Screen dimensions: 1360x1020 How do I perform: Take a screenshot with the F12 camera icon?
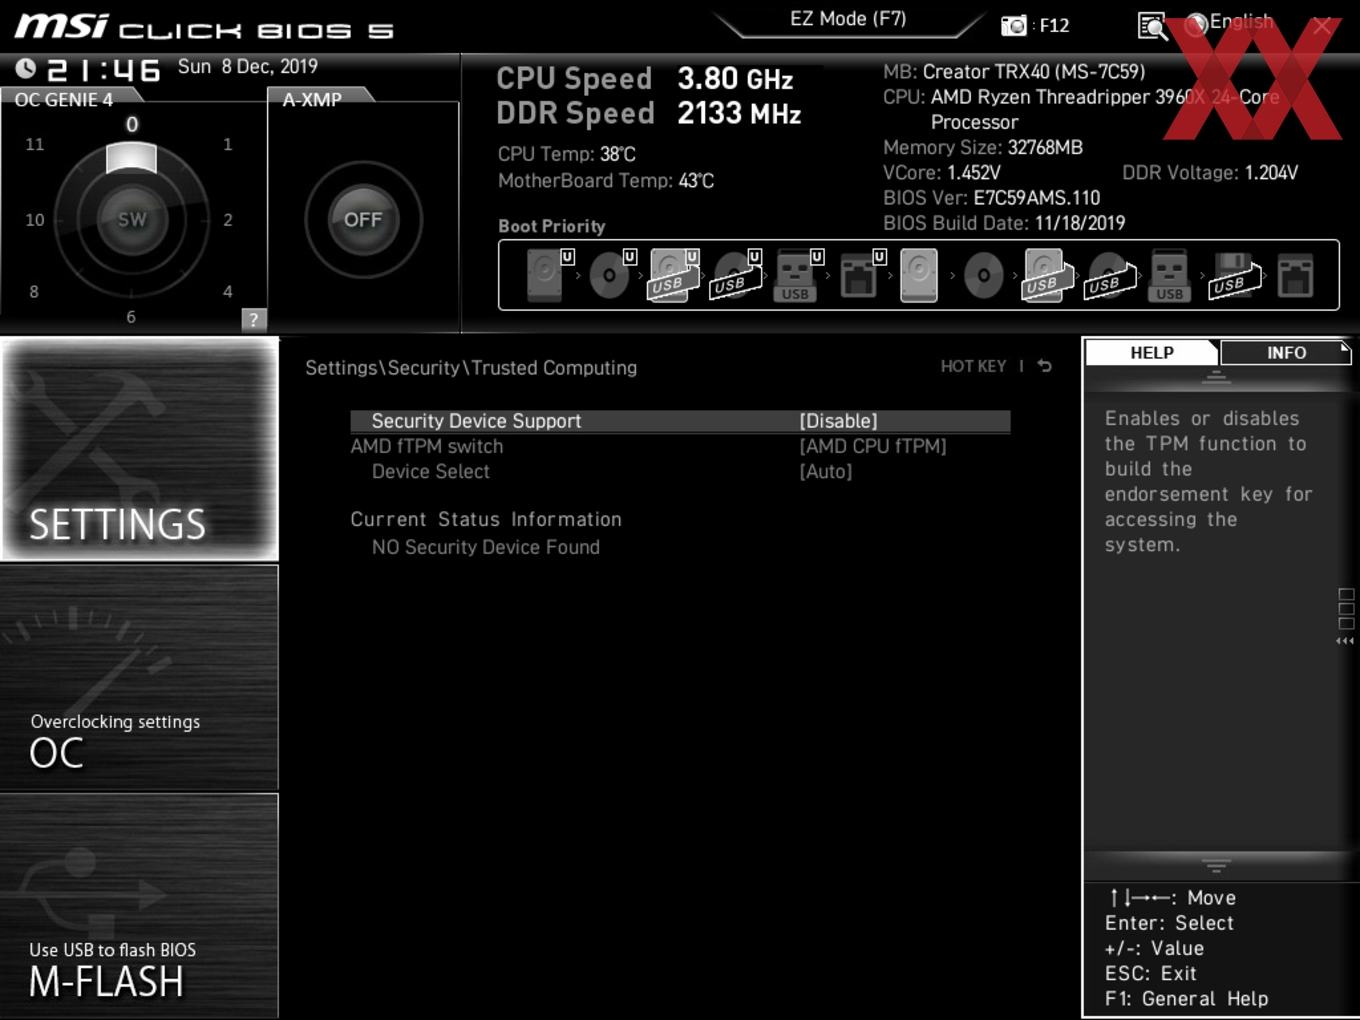[1013, 25]
